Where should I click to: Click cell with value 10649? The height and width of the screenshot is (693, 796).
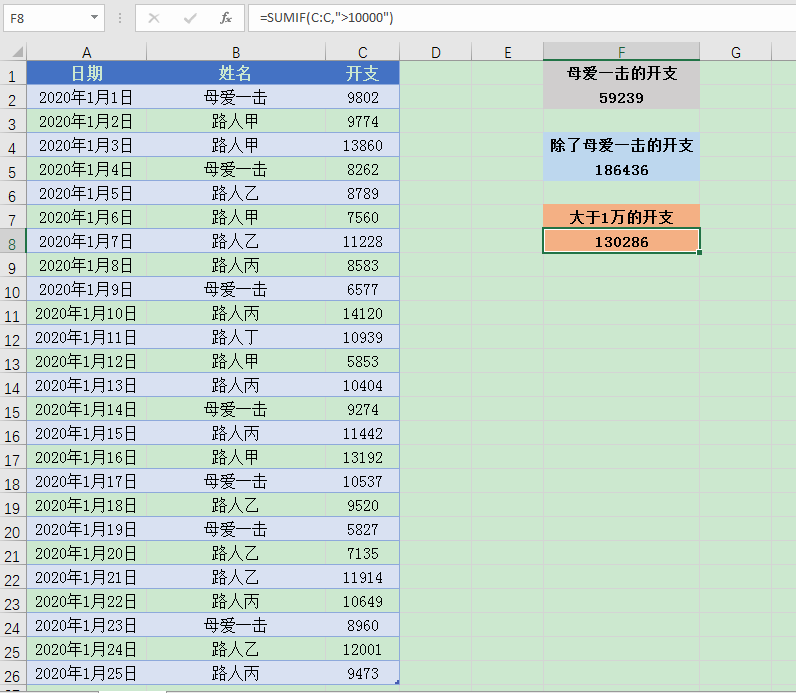(362, 602)
